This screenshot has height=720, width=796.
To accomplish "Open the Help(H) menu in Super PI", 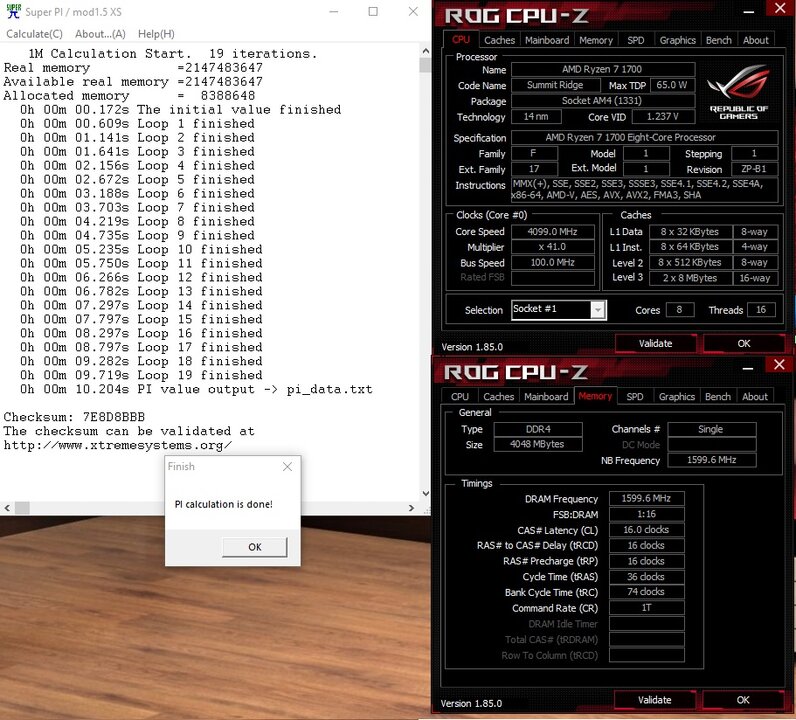I will tap(156, 34).
